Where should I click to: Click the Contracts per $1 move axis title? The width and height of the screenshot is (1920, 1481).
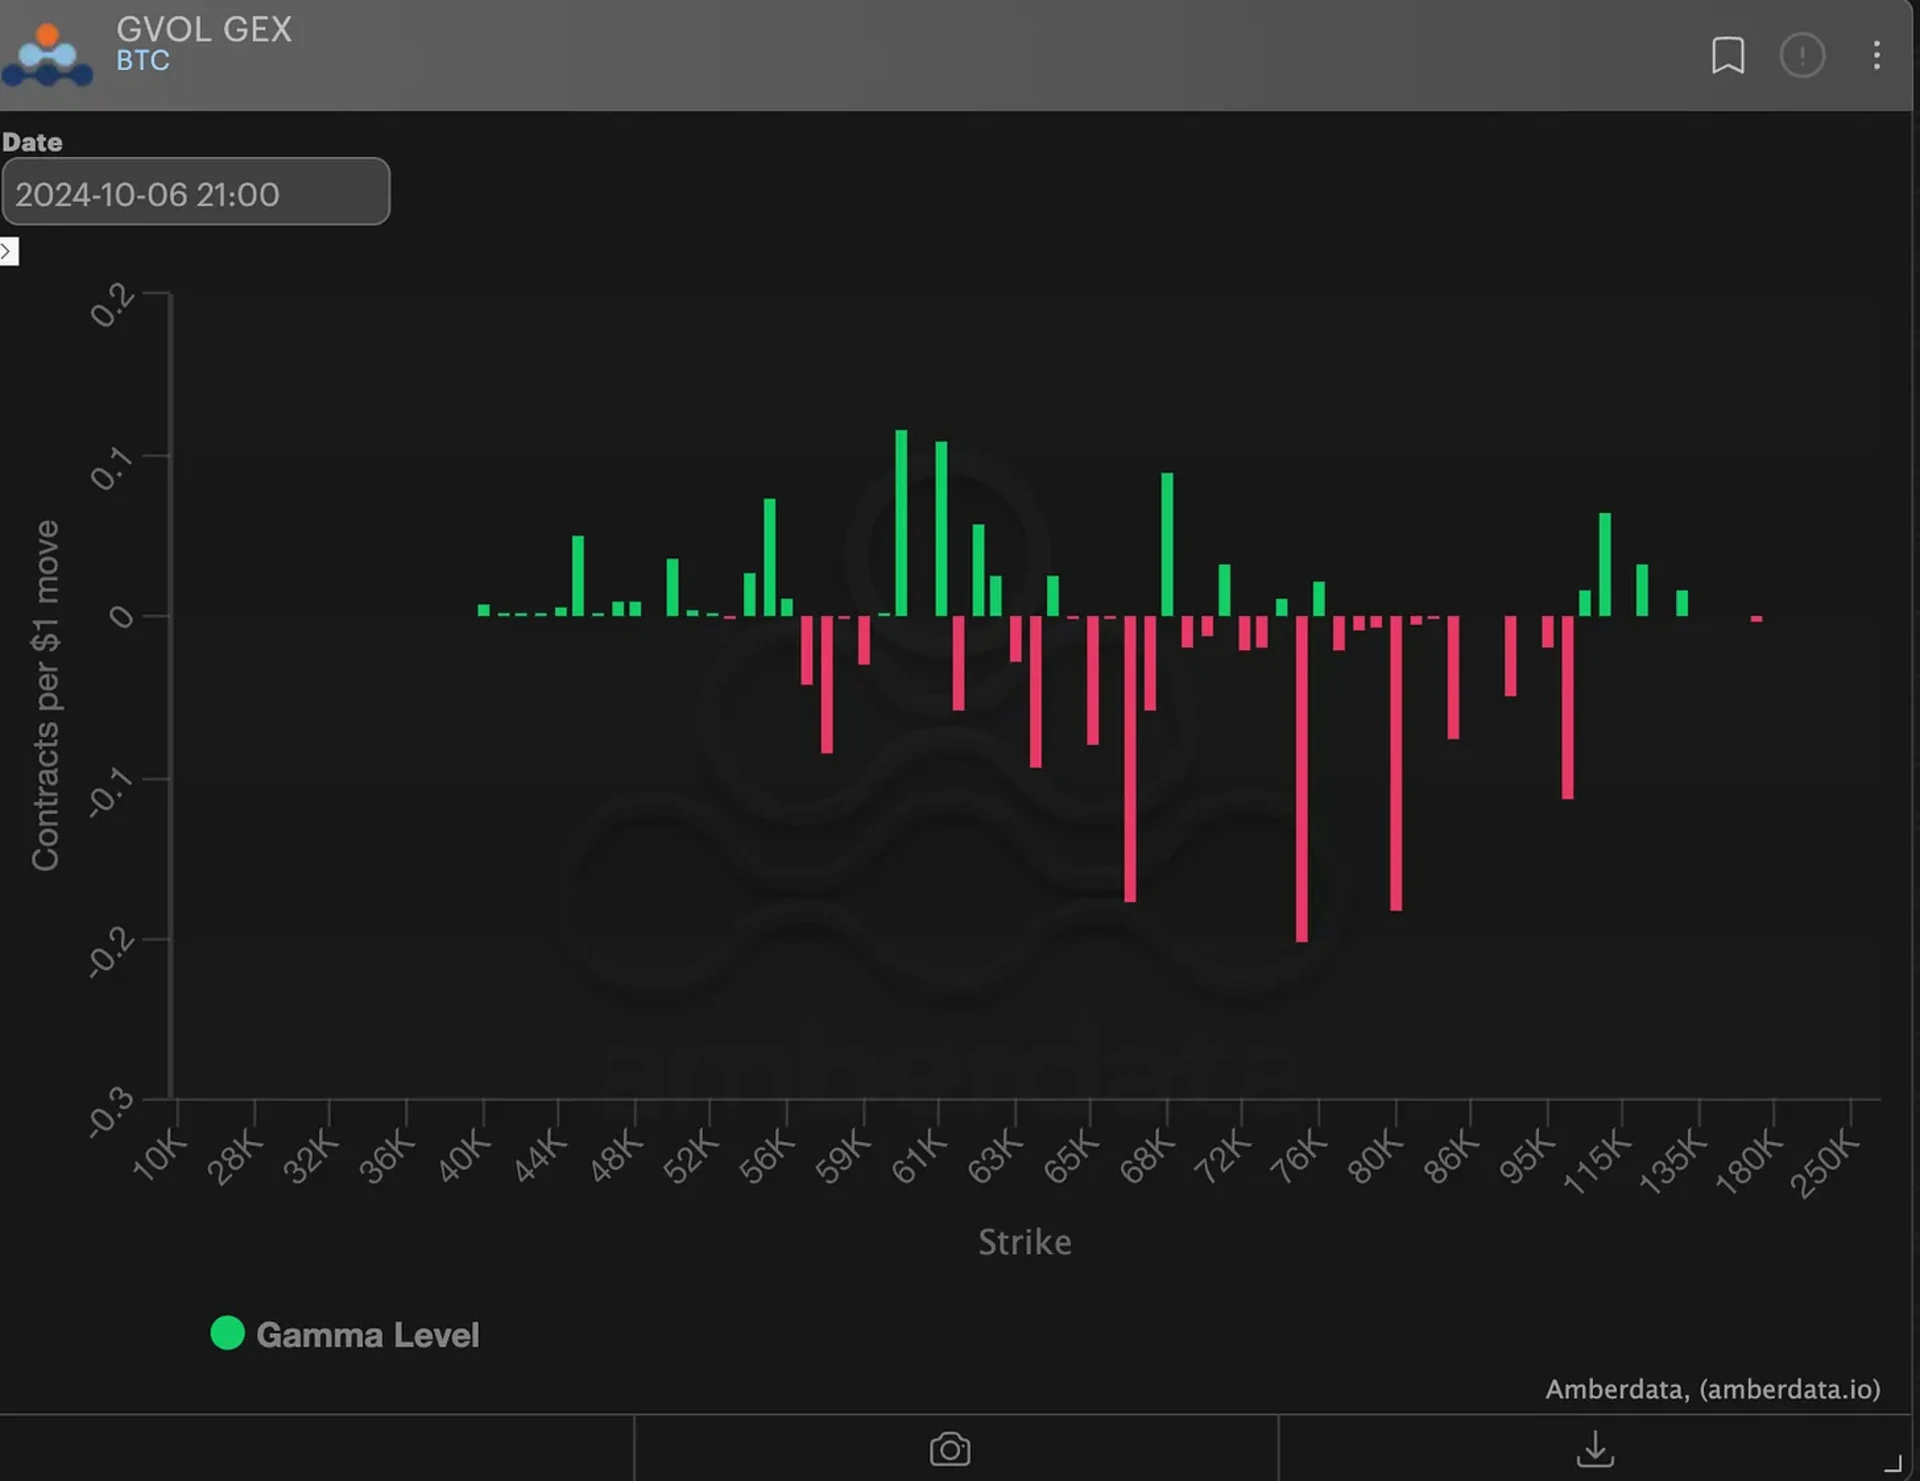click(x=45, y=695)
